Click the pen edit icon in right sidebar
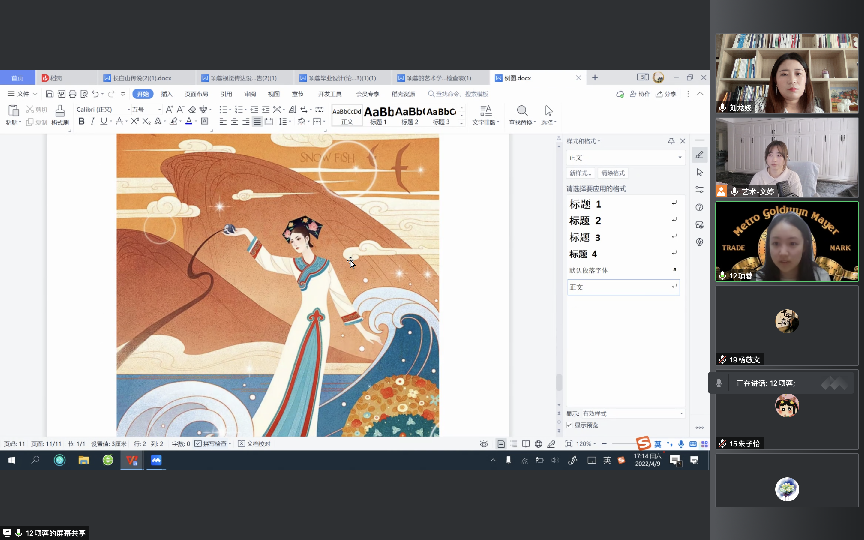Screen dimensions: 864x540 pos(699,155)
